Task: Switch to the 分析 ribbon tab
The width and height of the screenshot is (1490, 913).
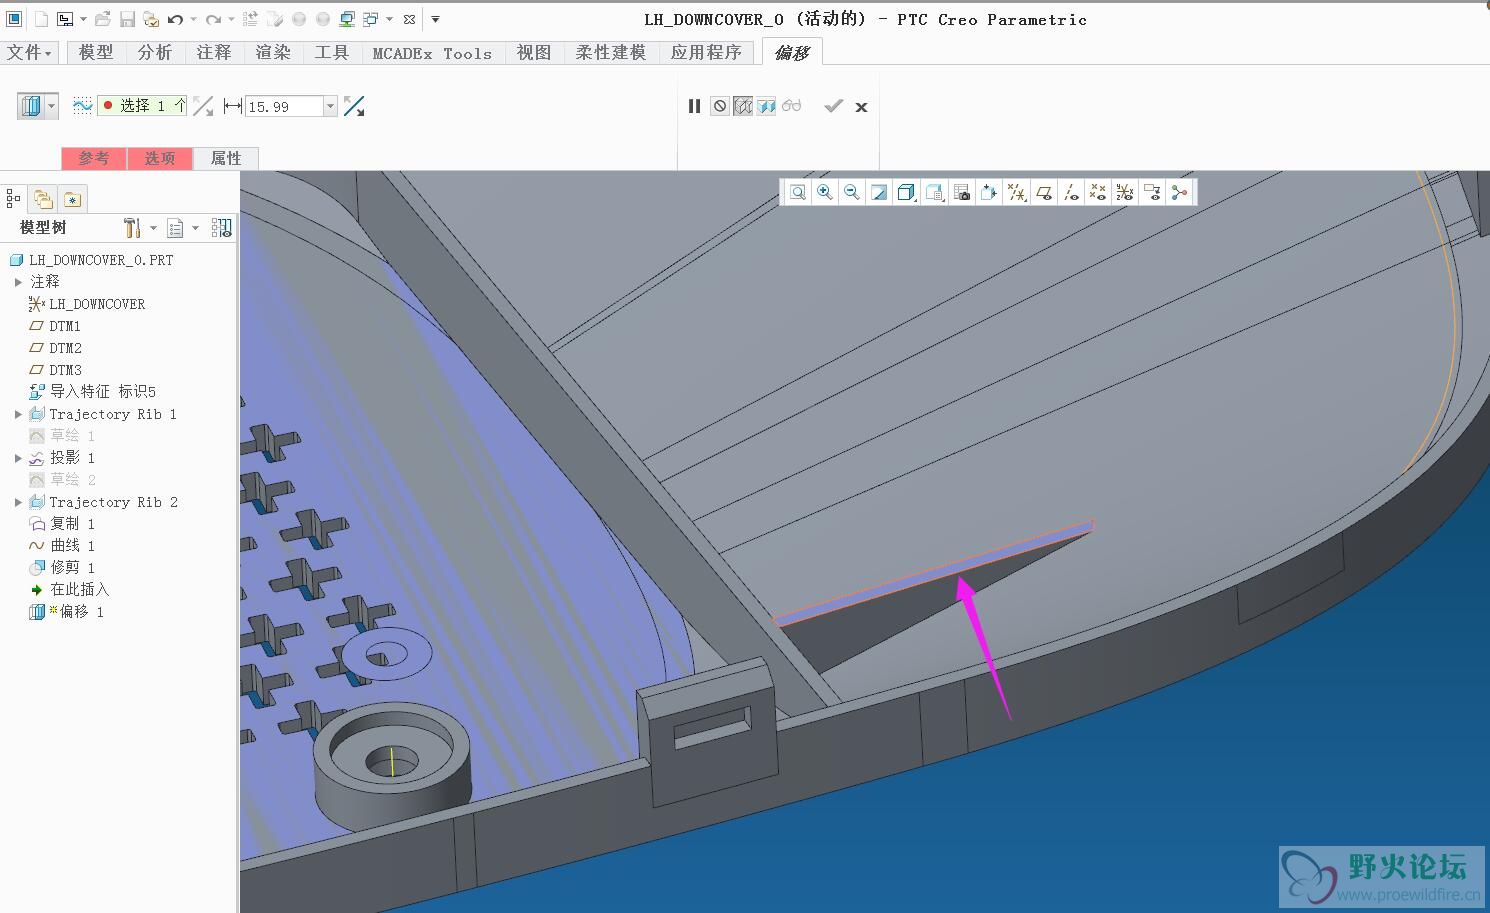Action: point(155,52)
